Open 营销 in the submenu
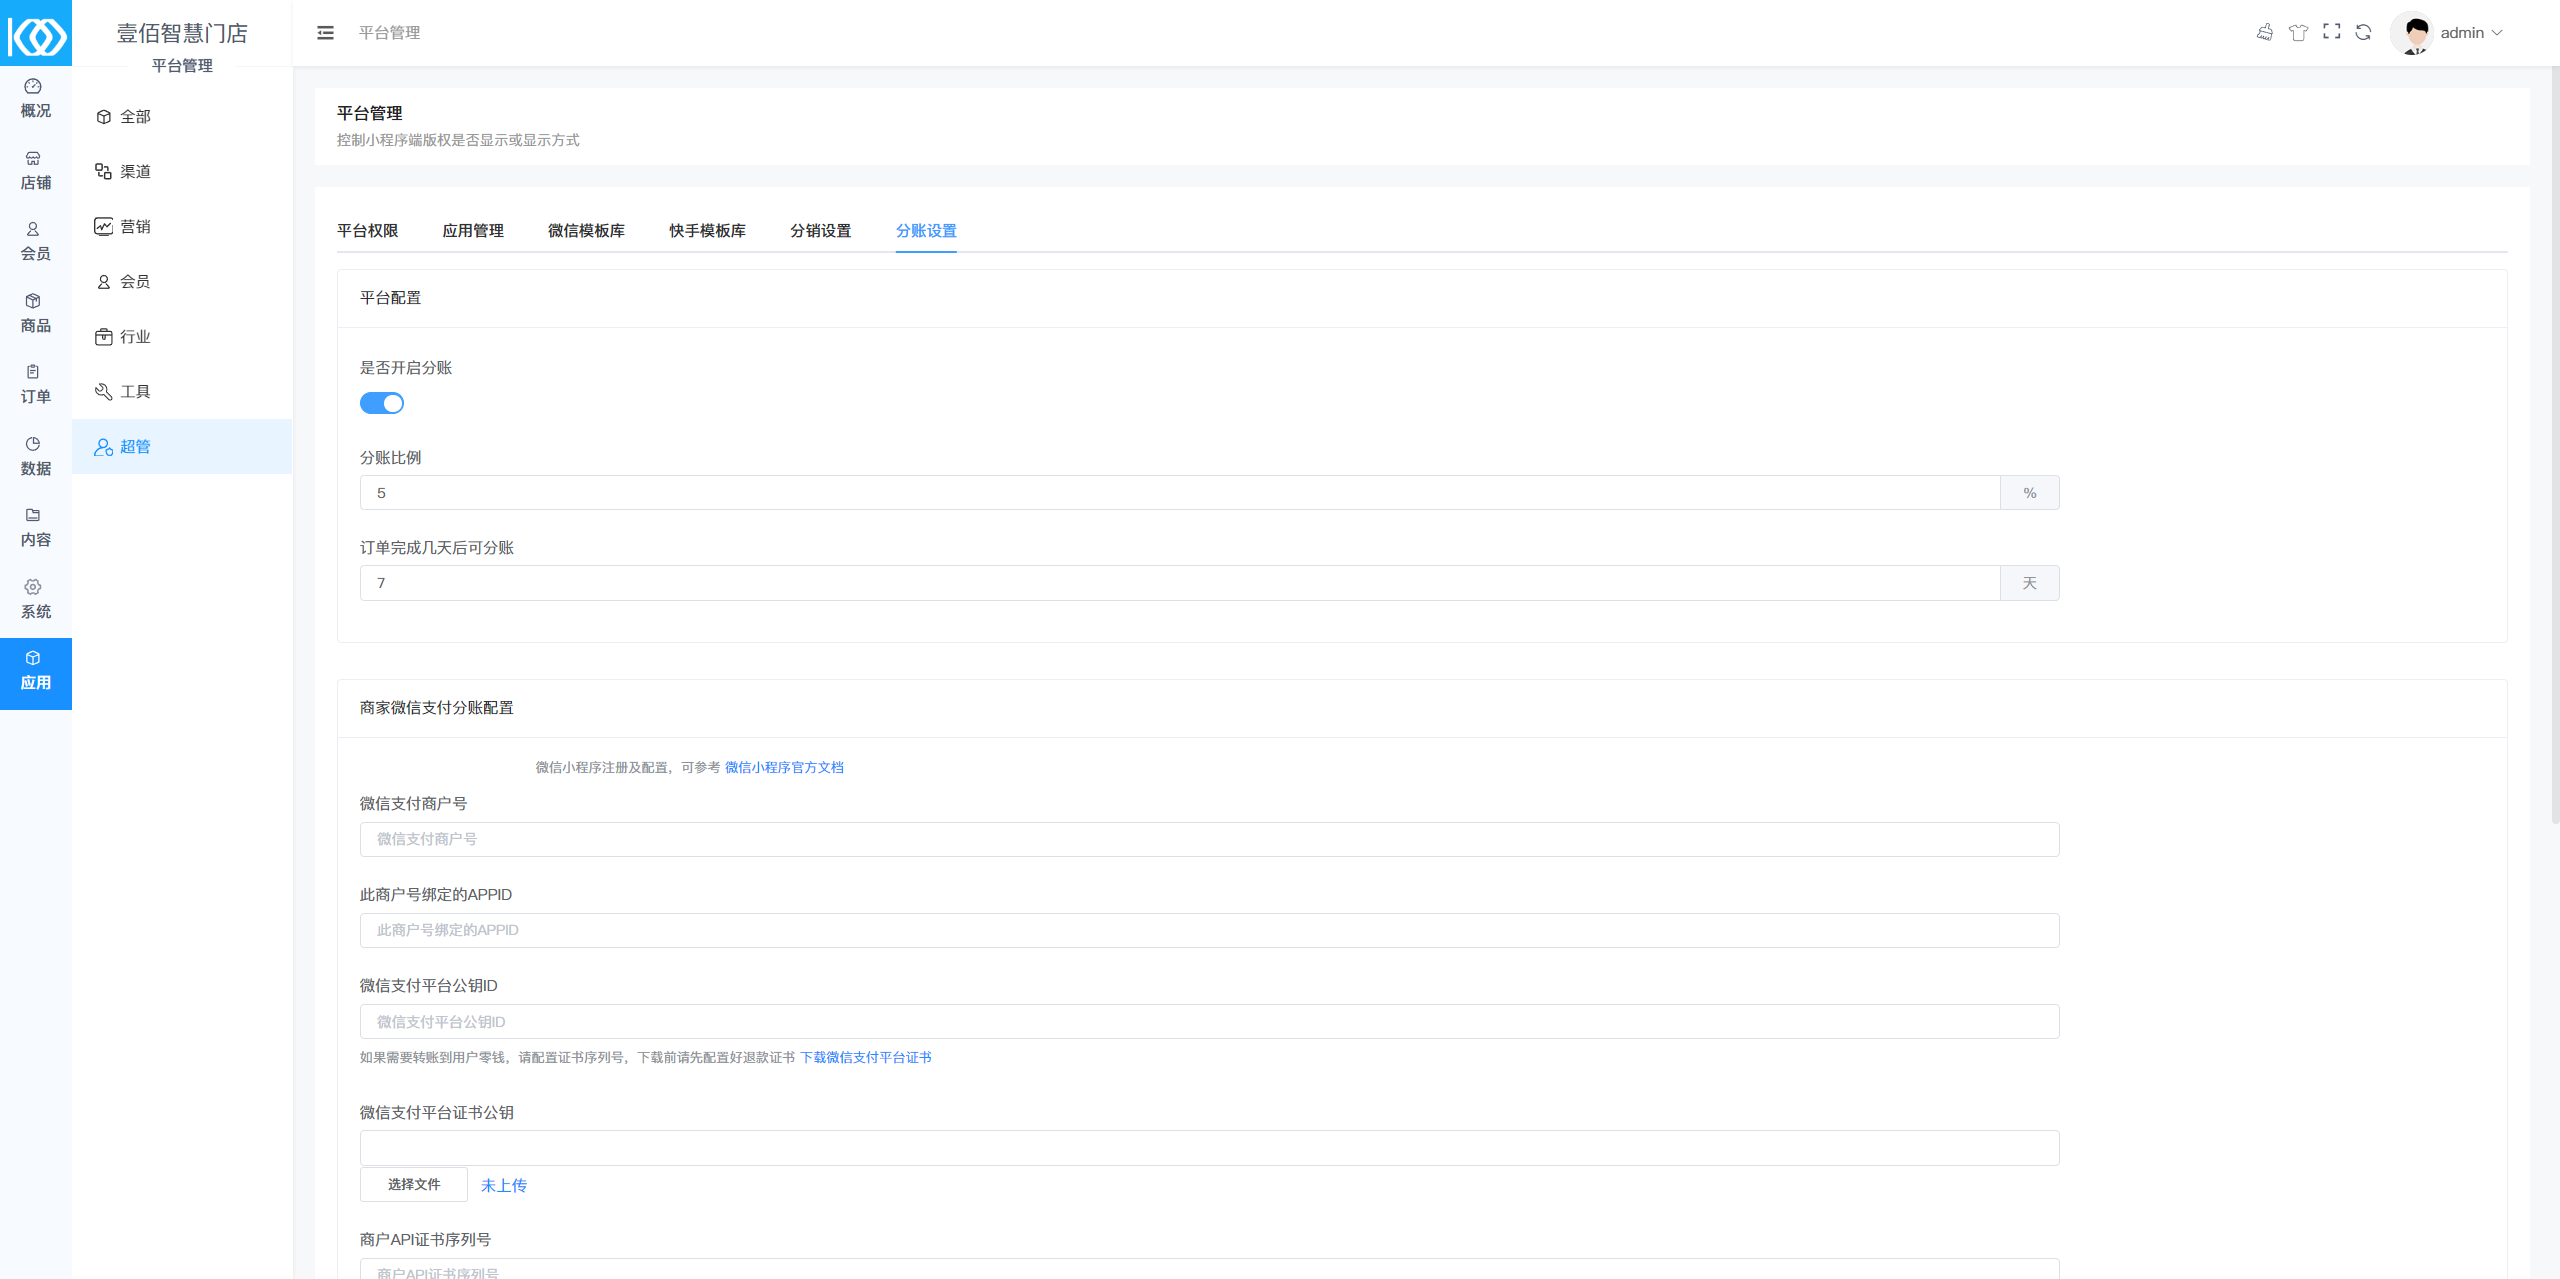This screenshot has height=1279, width=2560. point(135,227)
